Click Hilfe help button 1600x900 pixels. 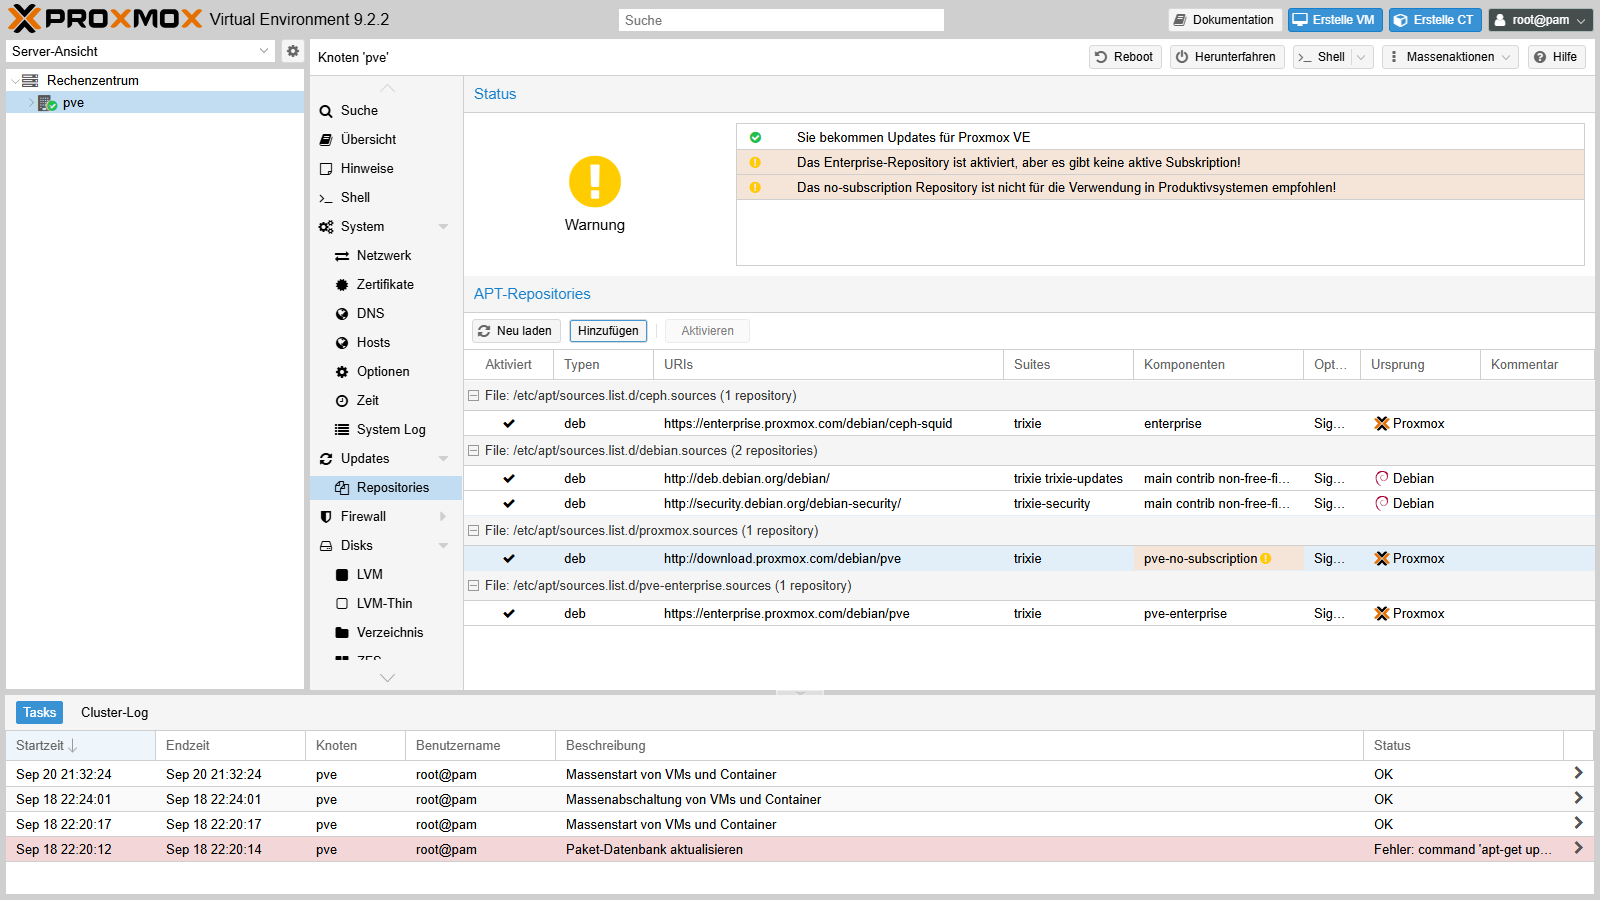1556,57
